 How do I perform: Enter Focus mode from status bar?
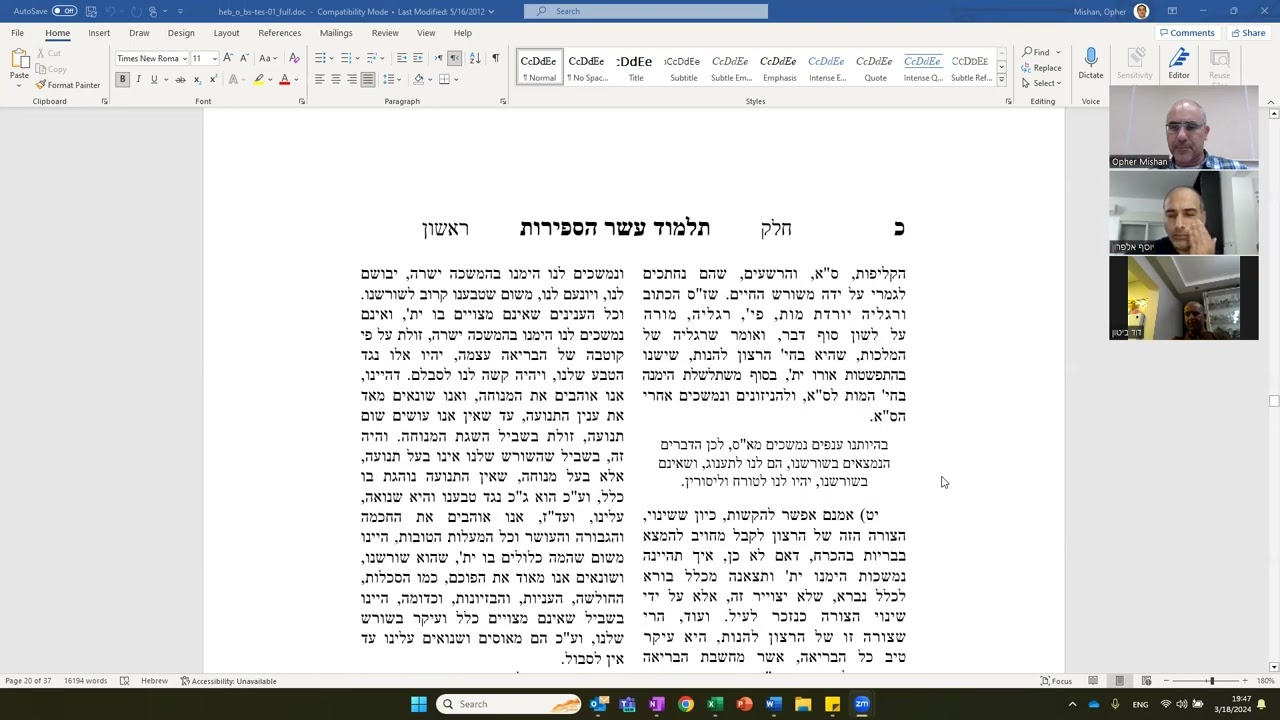tap(1056, 681)
